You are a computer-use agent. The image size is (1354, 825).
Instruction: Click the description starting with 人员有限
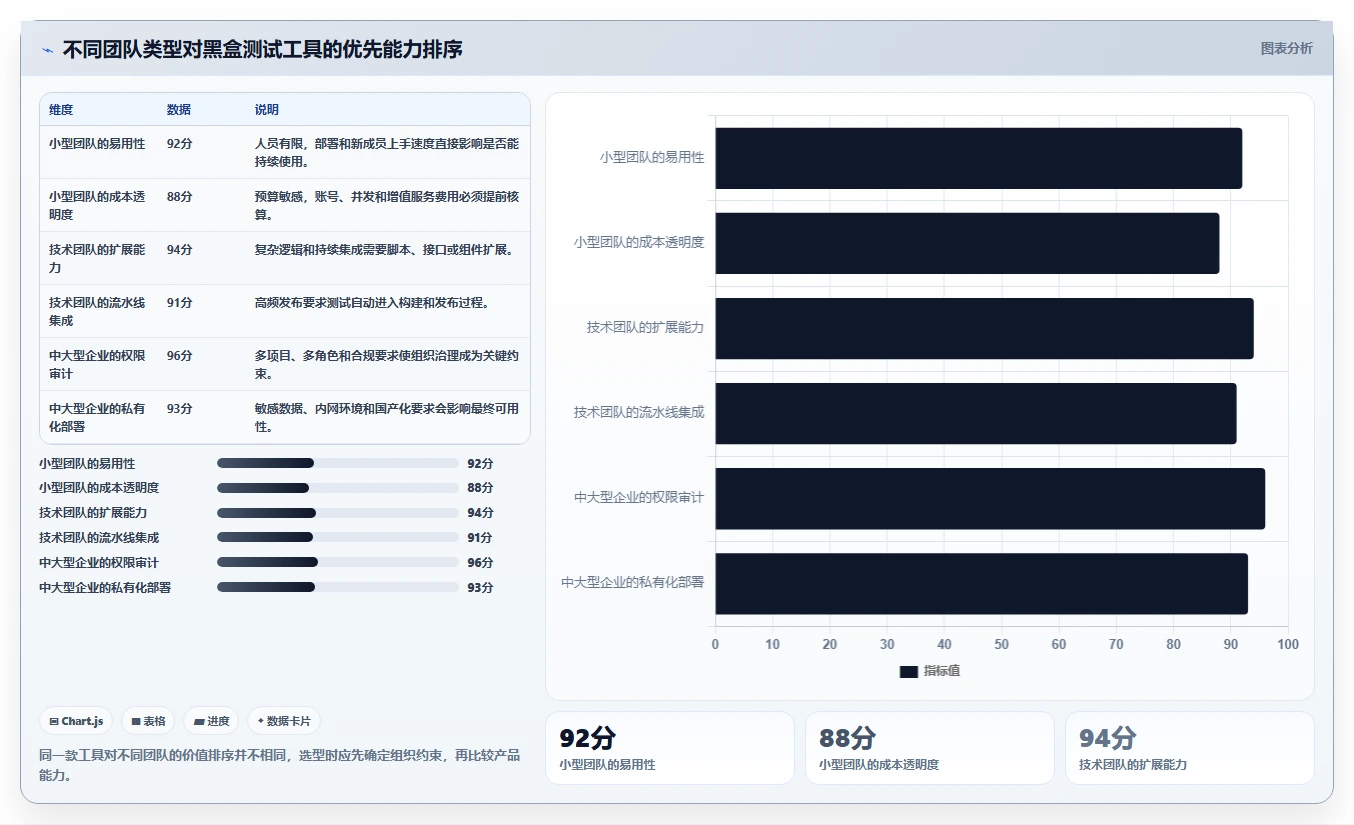387,153
